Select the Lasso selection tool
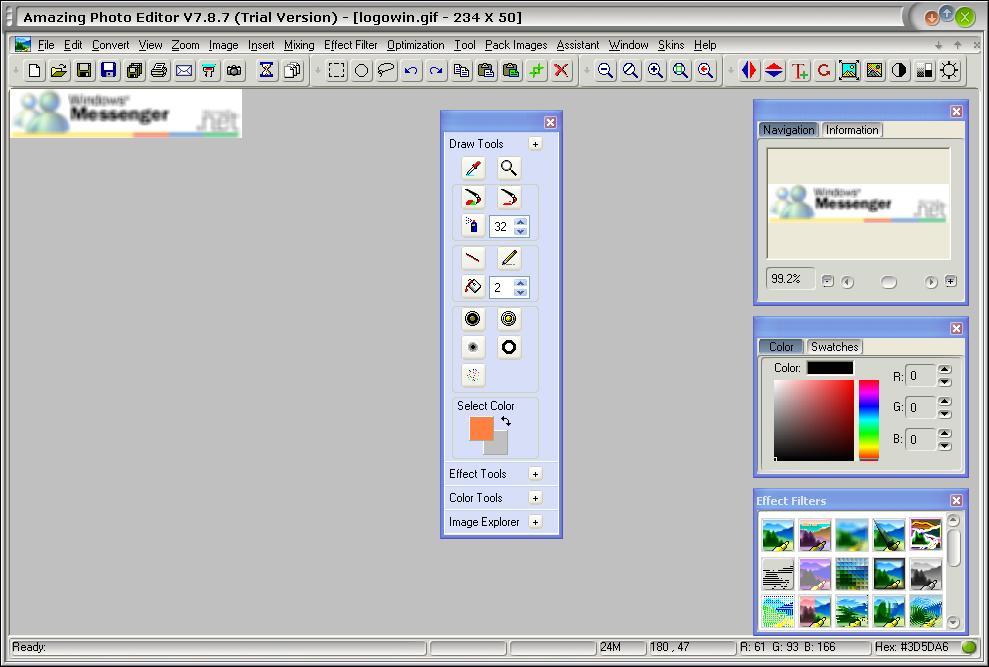989x667 pixels. [x=386, y=70]
